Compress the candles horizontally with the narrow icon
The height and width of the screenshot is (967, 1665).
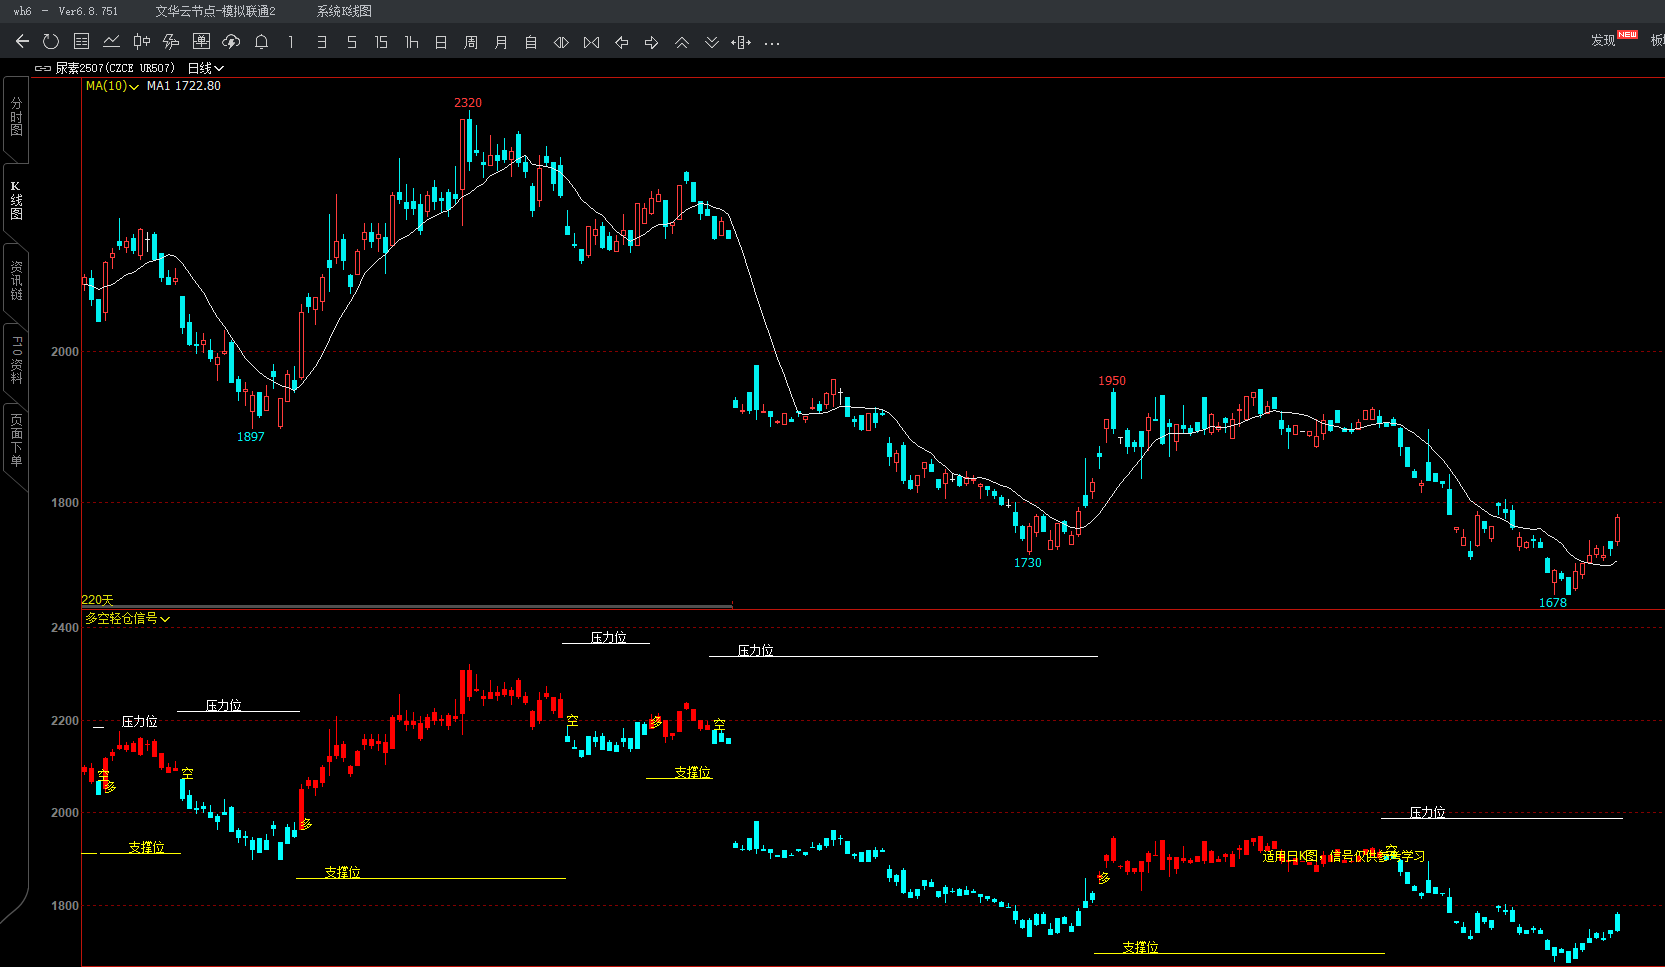[591, 42]
